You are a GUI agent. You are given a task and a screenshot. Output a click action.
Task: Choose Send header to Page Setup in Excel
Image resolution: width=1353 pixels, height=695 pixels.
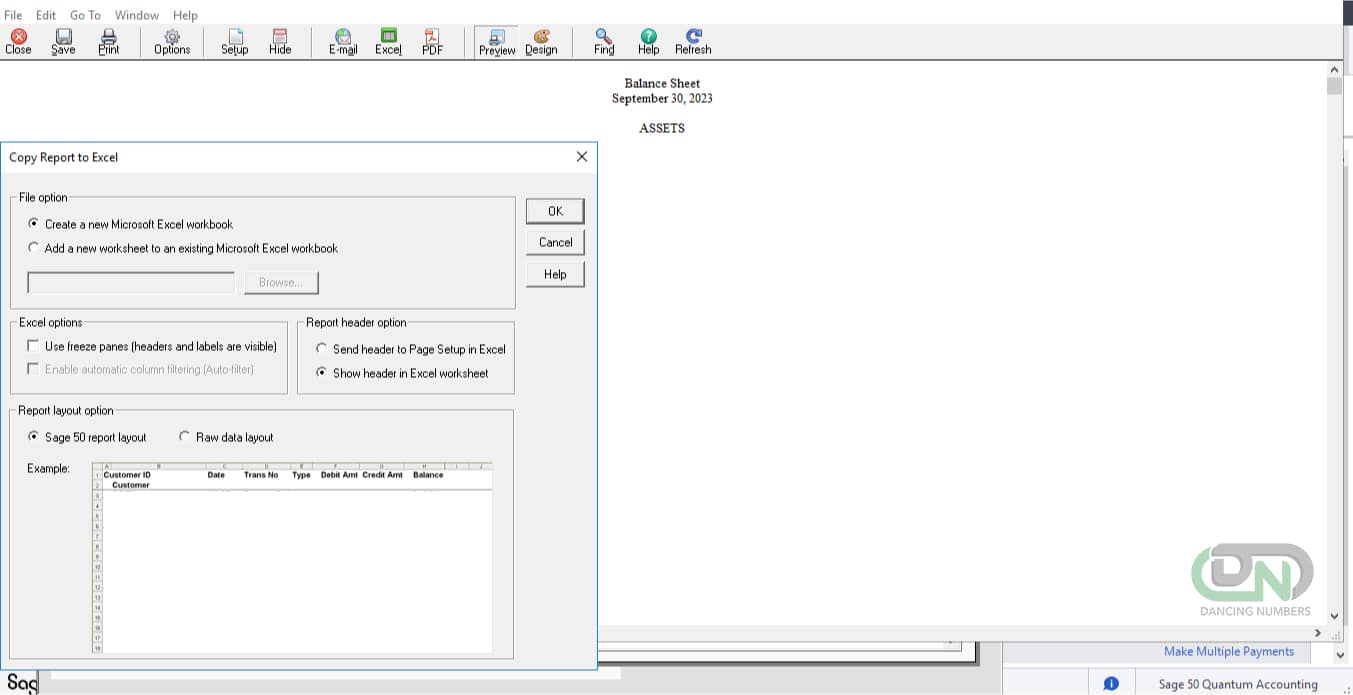coord(321,348)
